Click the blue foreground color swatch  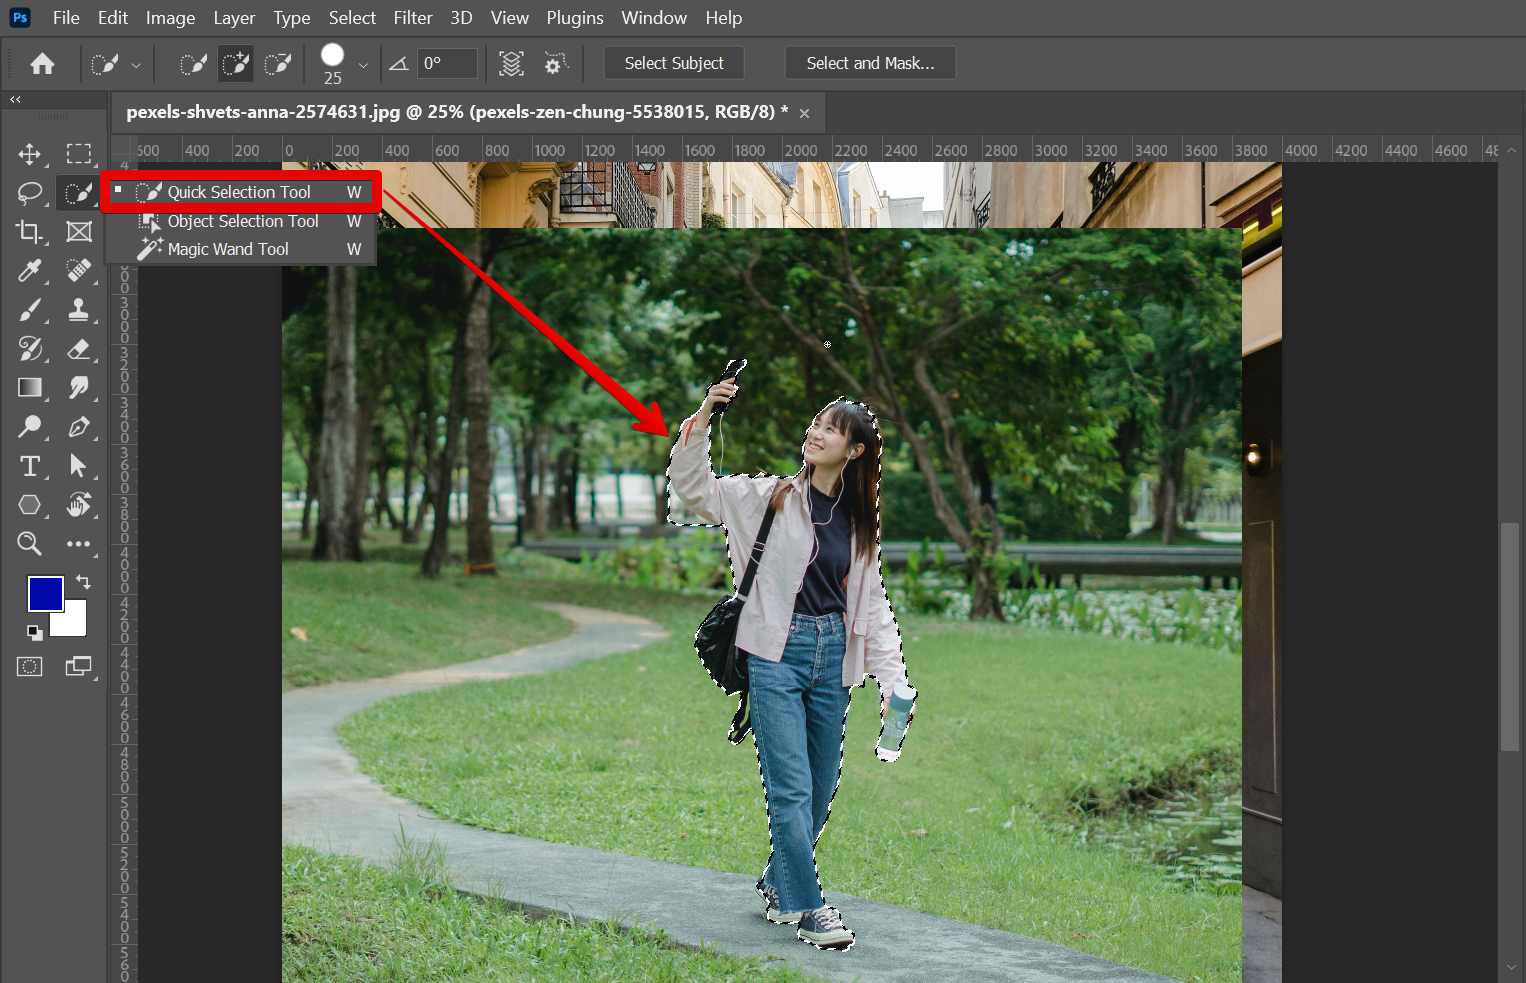coord(45,593)
